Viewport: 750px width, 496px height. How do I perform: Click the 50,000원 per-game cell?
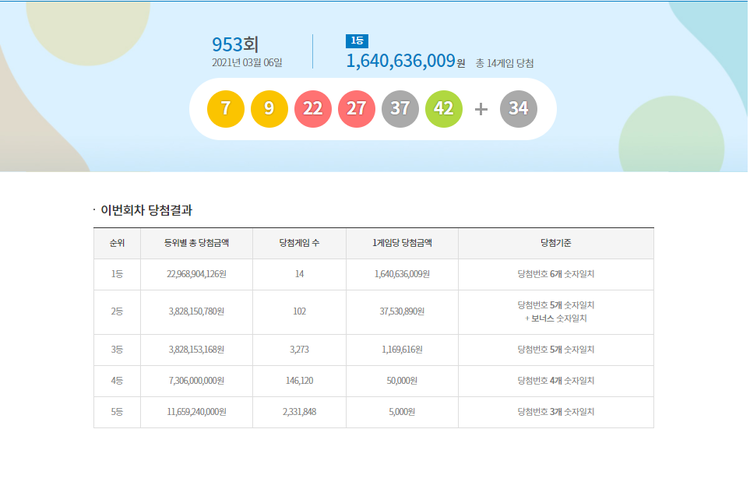point(402,381)
